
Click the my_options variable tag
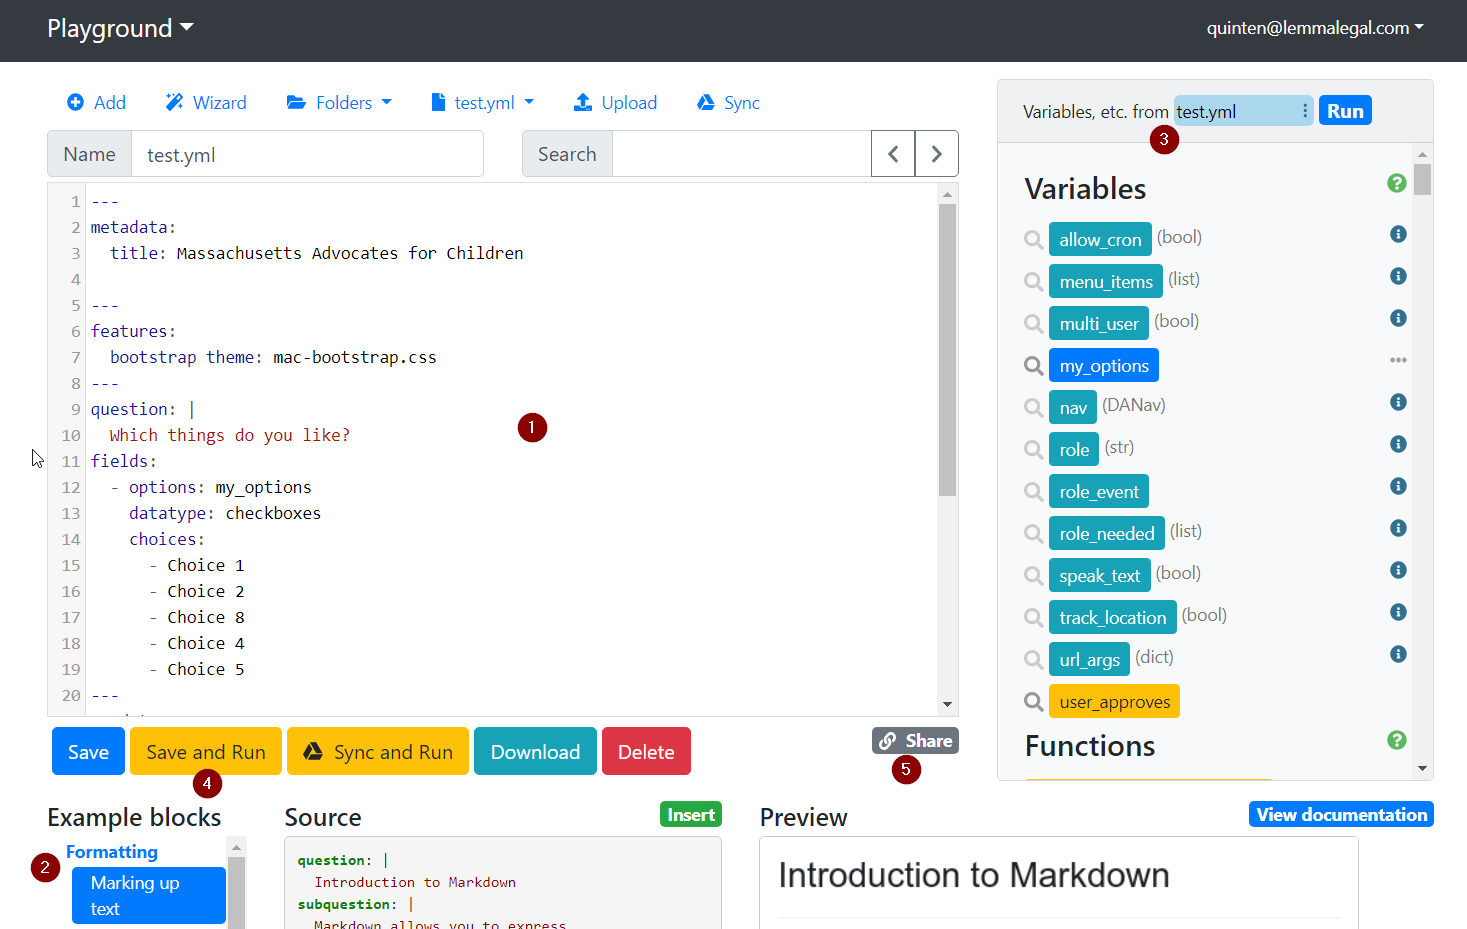pos(1104,366)
